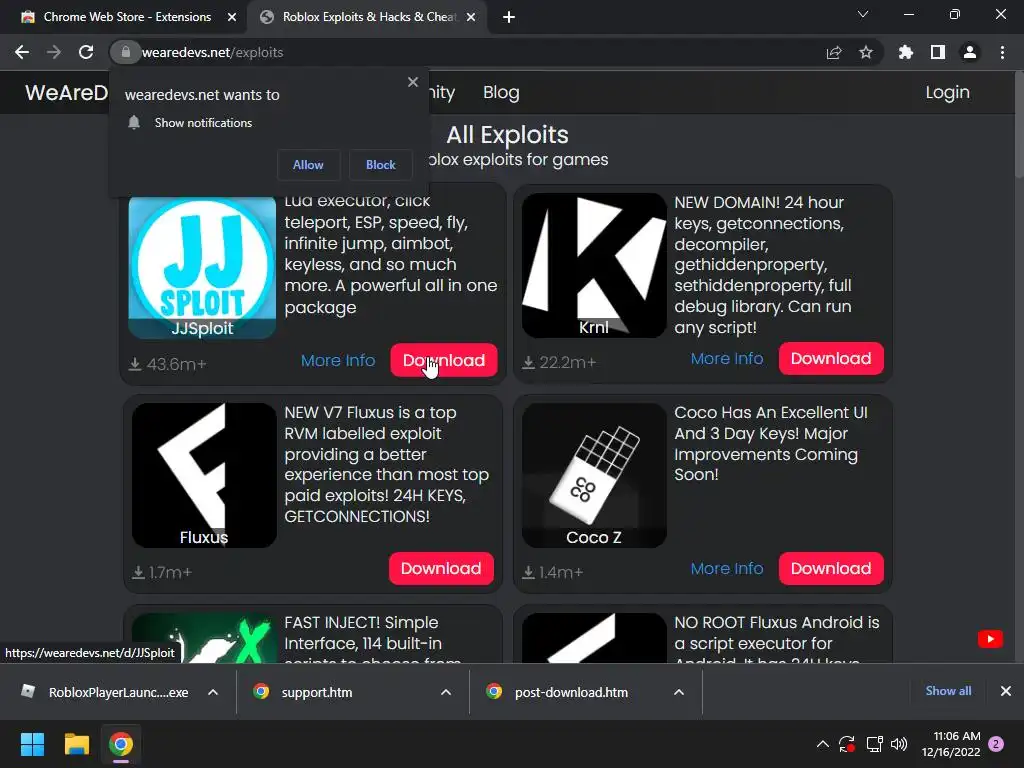The image size is (1024, 768).
Task: Open notification center badge
Action: click(x=996, y=744)
